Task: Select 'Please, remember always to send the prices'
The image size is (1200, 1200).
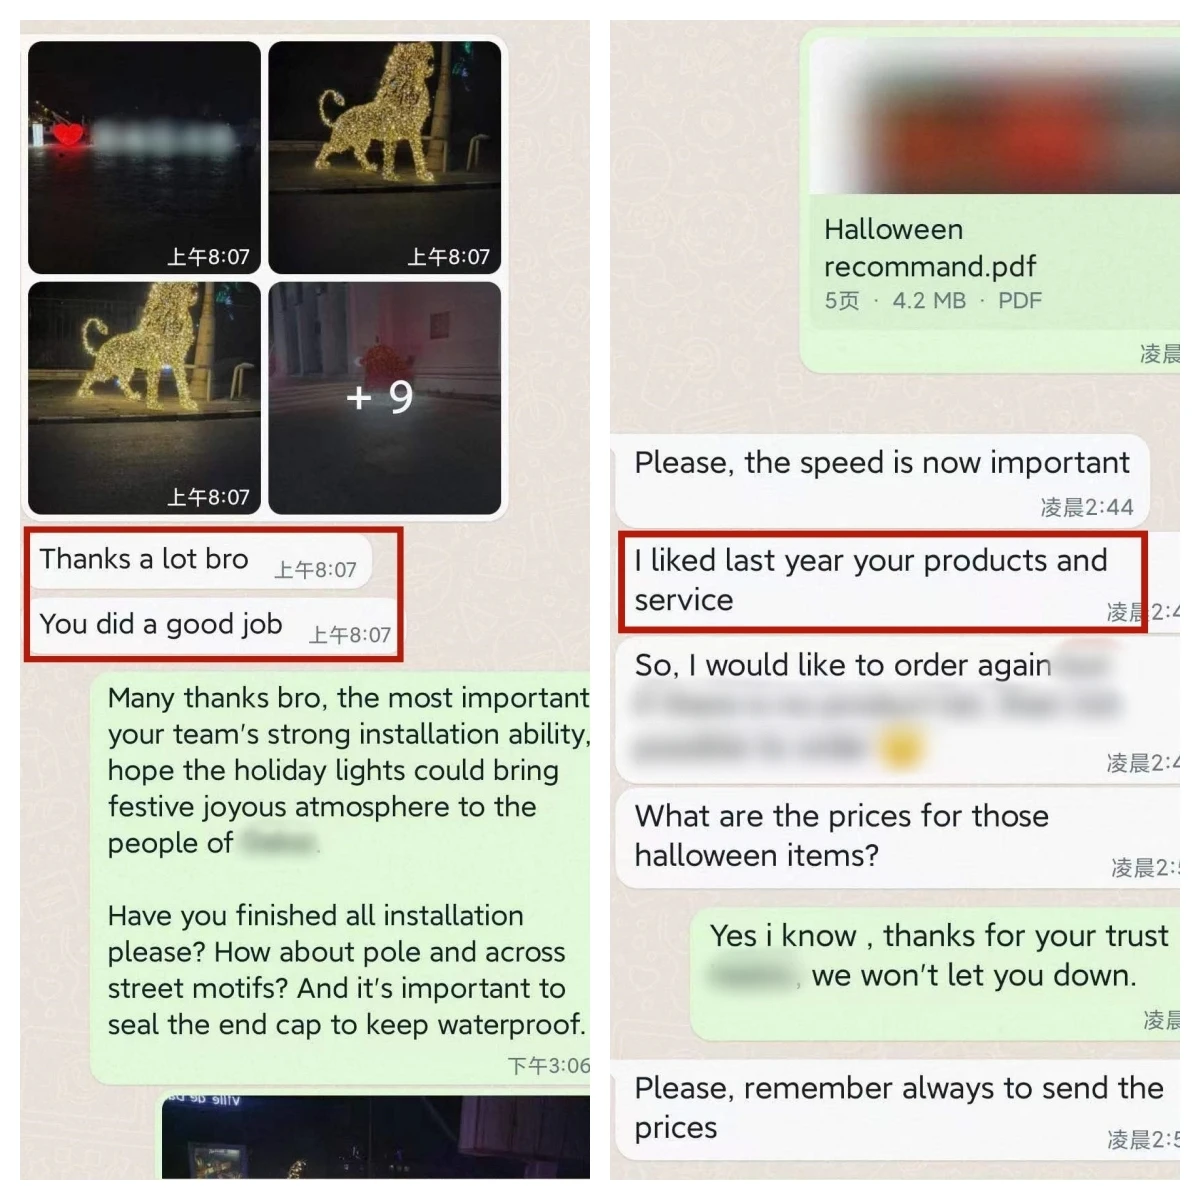Action: coord(898,1110)
